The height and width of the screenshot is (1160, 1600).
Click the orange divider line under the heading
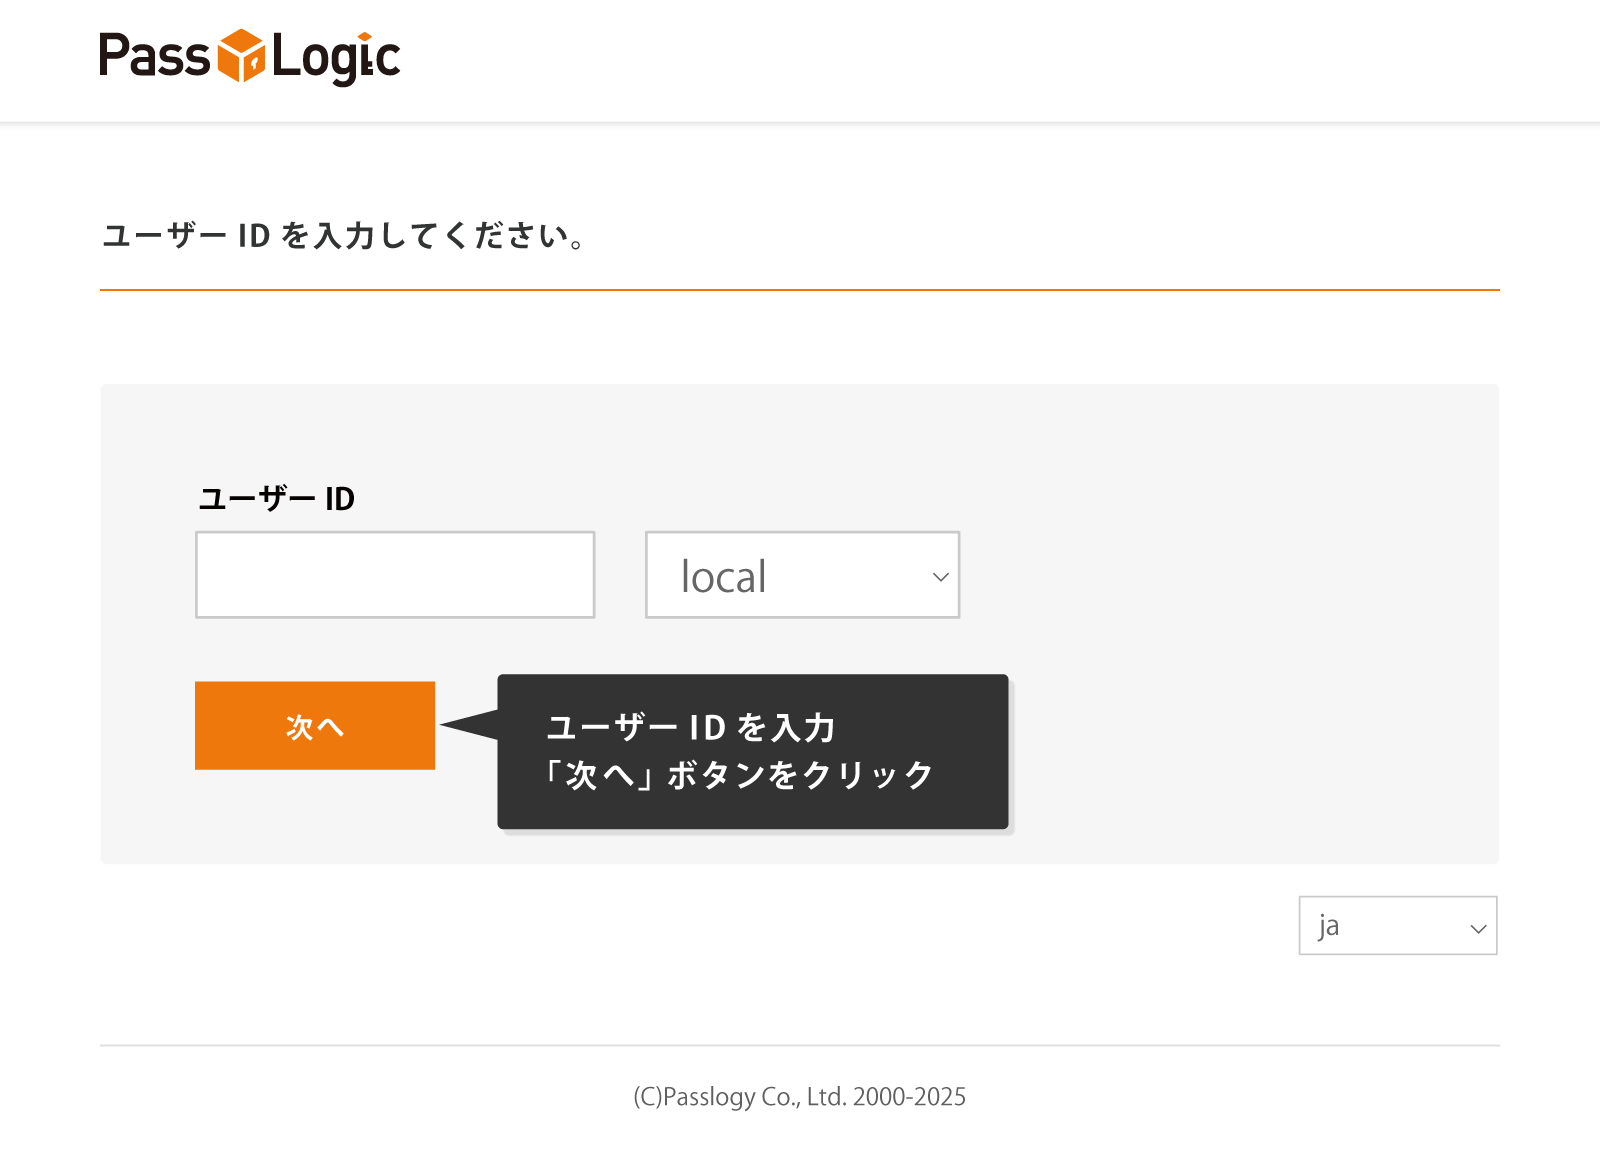(800, 290)
